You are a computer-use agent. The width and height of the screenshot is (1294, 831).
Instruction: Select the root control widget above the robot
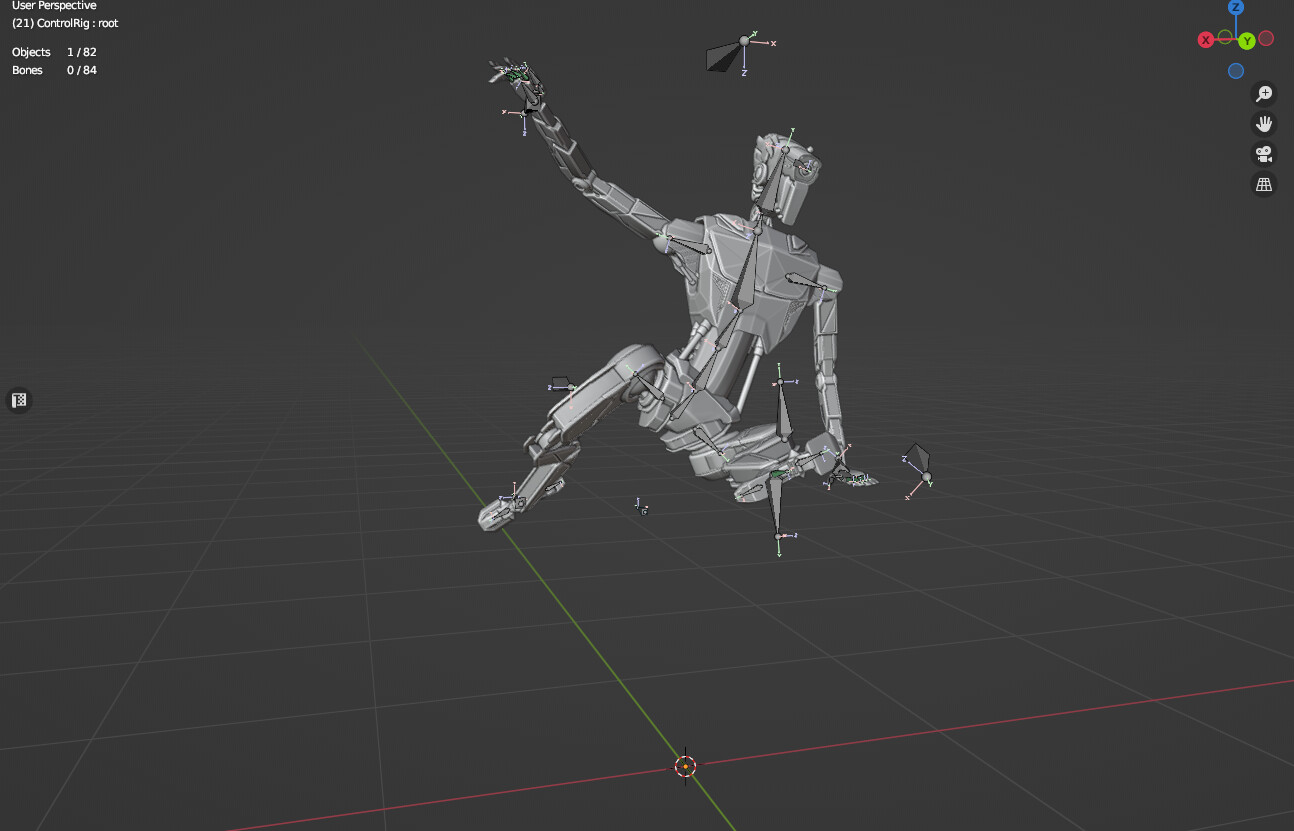743,40
